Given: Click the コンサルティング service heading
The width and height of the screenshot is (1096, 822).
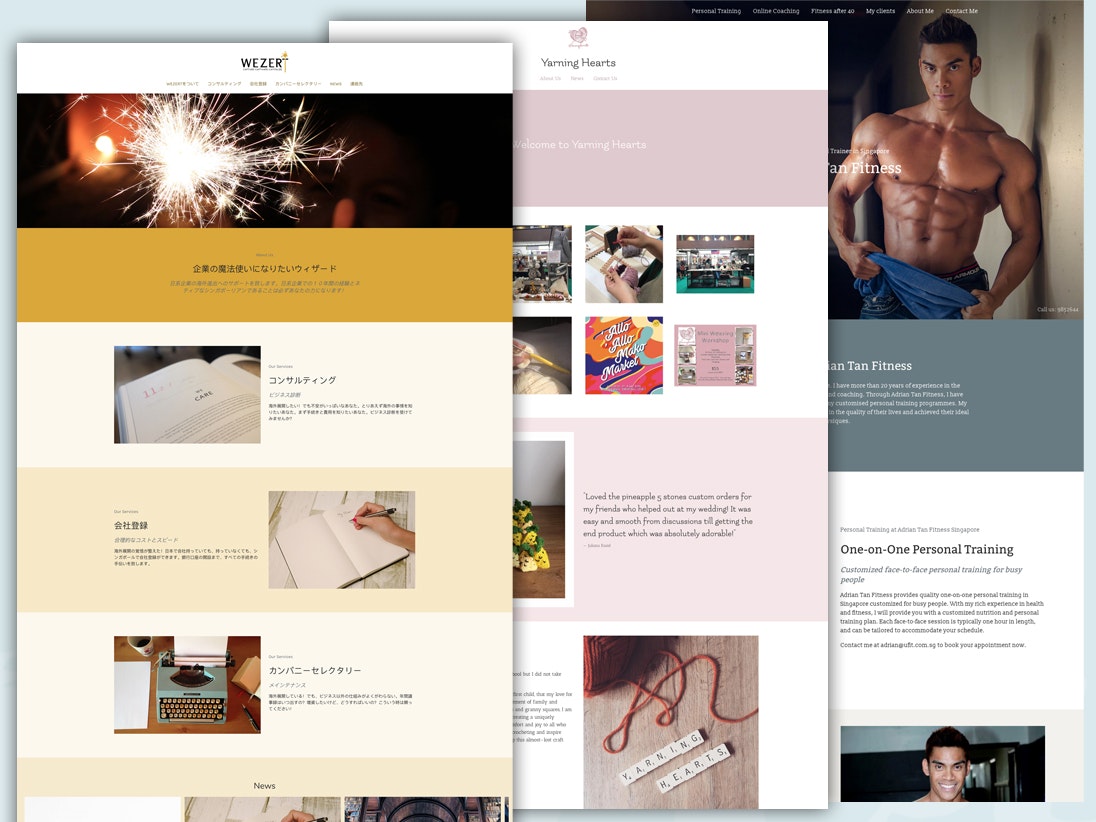Looking at the screenshot, I should (x=303, y=380).
